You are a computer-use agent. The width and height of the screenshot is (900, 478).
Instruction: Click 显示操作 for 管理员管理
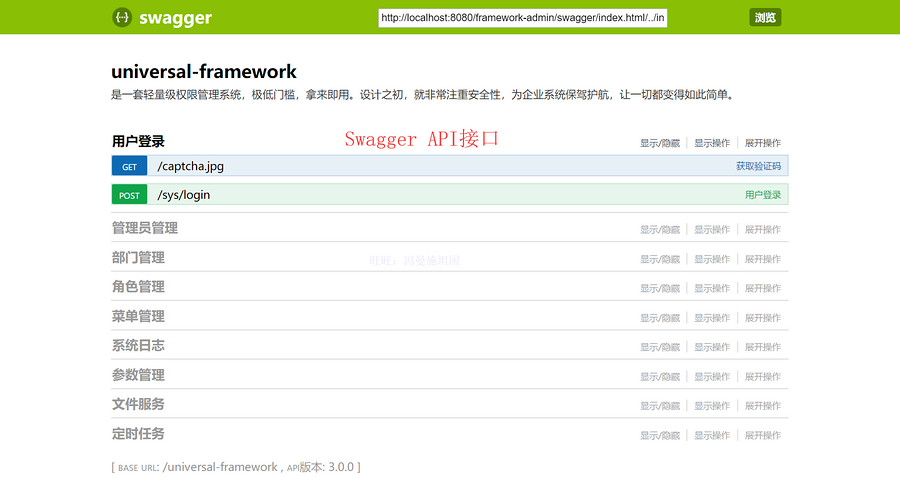tap(712, 230)
